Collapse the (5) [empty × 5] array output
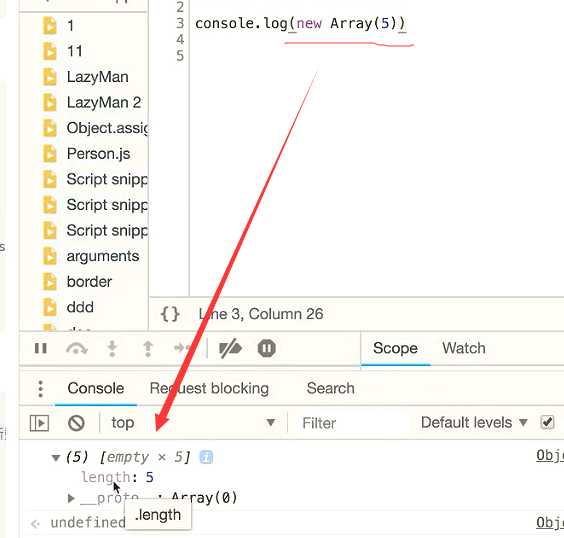The image size is (564, 538). pyautogui.click(x=56, y=458)
